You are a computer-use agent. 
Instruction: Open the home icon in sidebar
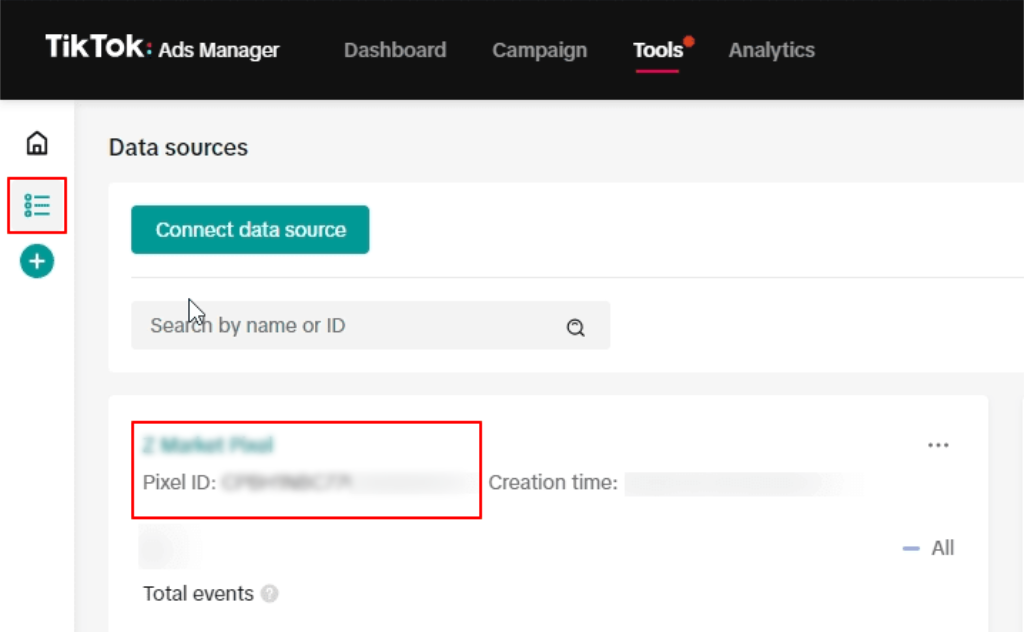37,143
